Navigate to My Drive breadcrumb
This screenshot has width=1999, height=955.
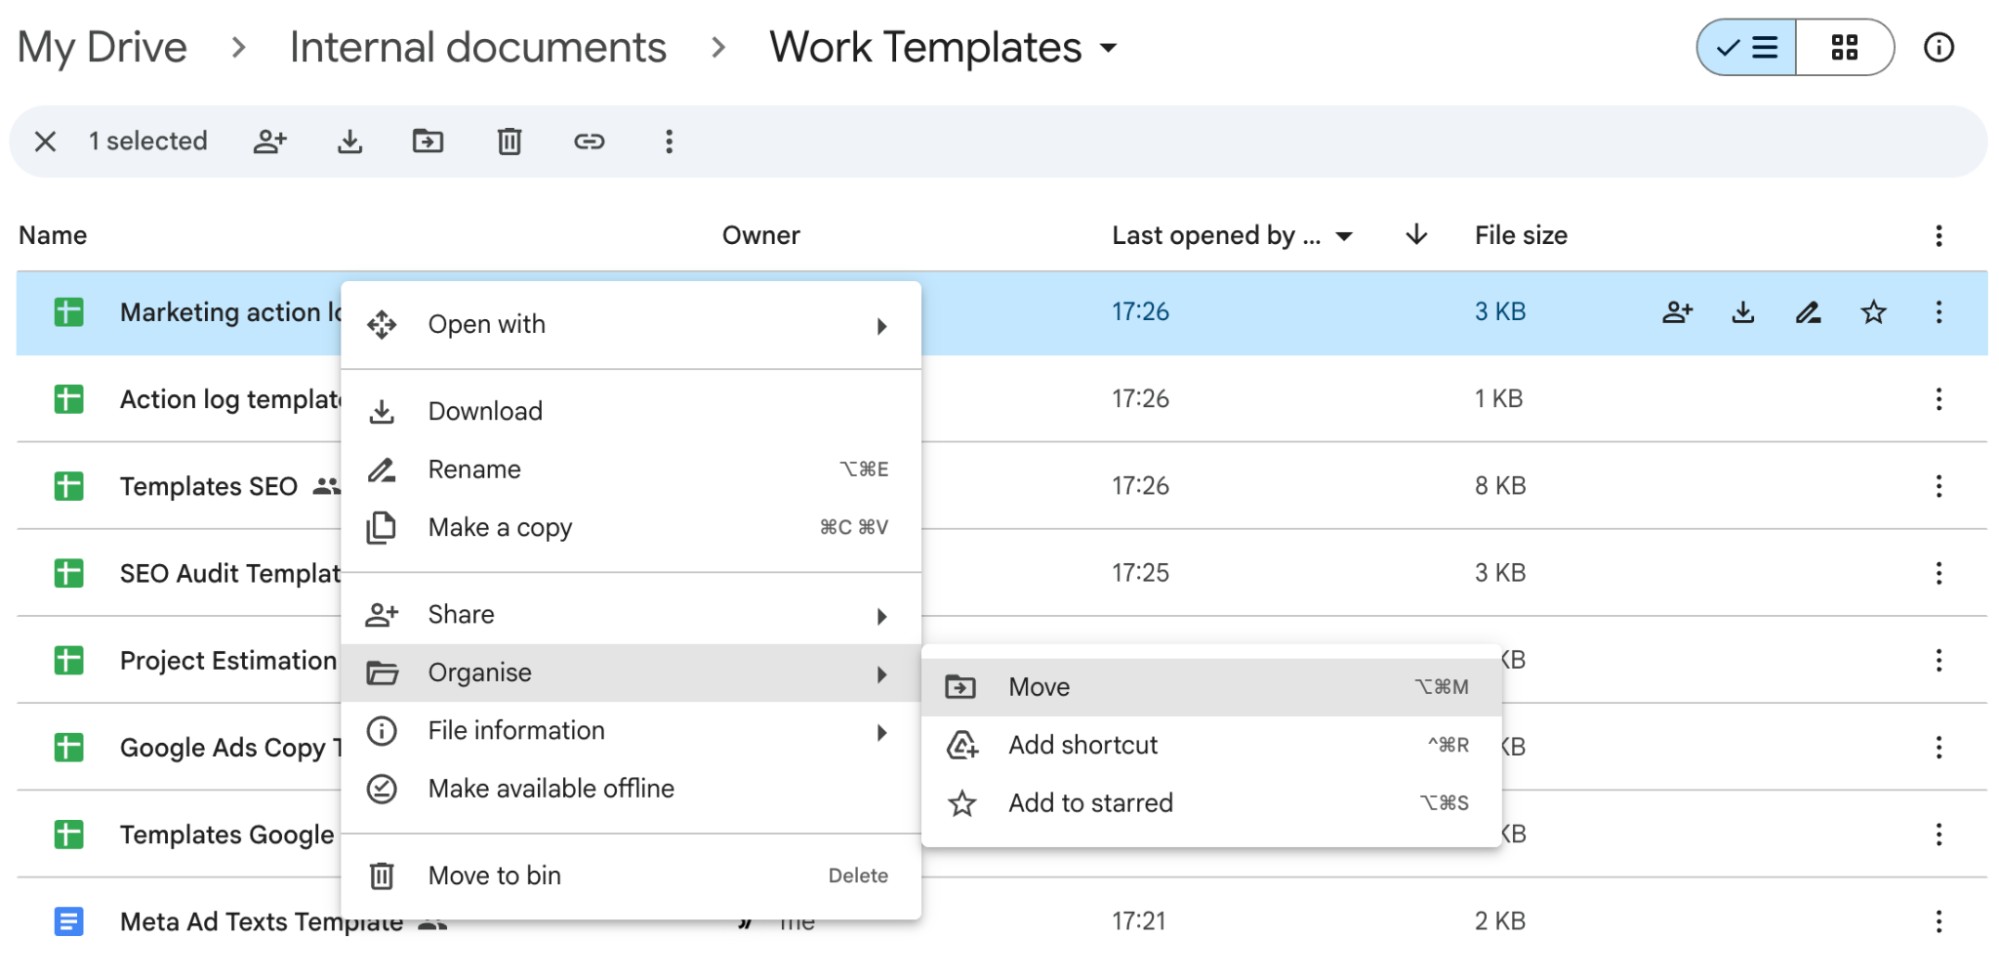coord(102,48)
